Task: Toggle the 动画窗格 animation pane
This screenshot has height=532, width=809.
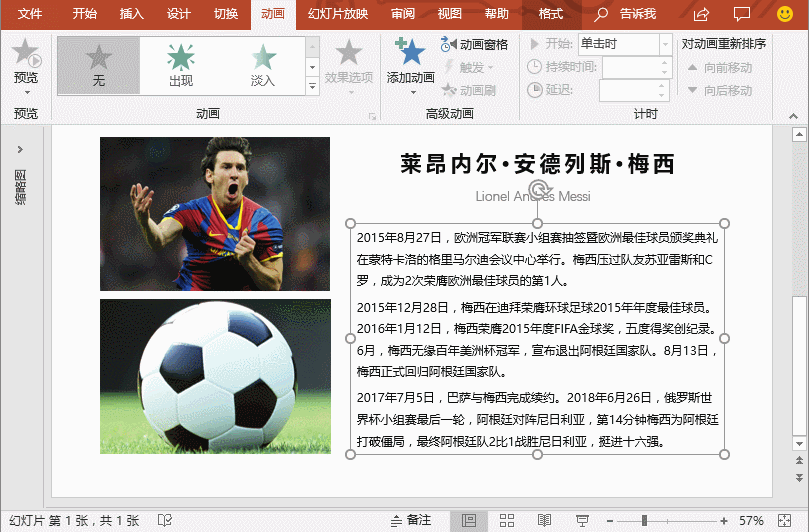Action: [475, 44]
